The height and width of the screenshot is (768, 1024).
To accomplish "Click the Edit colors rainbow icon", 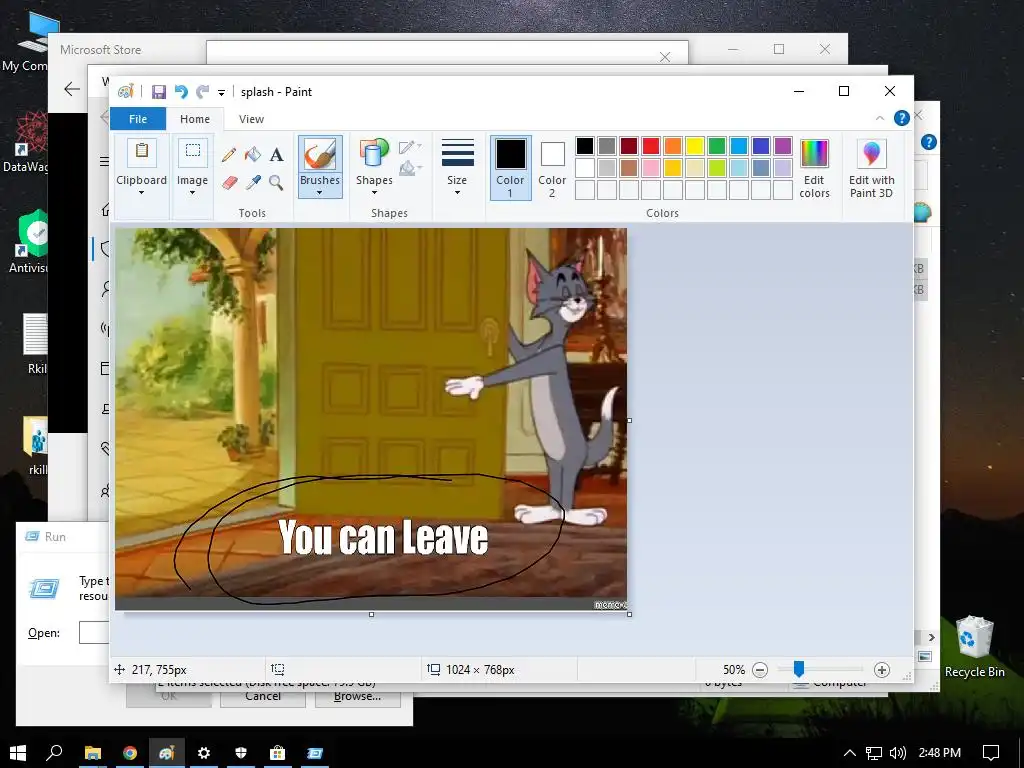I will click(x=814, y=155).
